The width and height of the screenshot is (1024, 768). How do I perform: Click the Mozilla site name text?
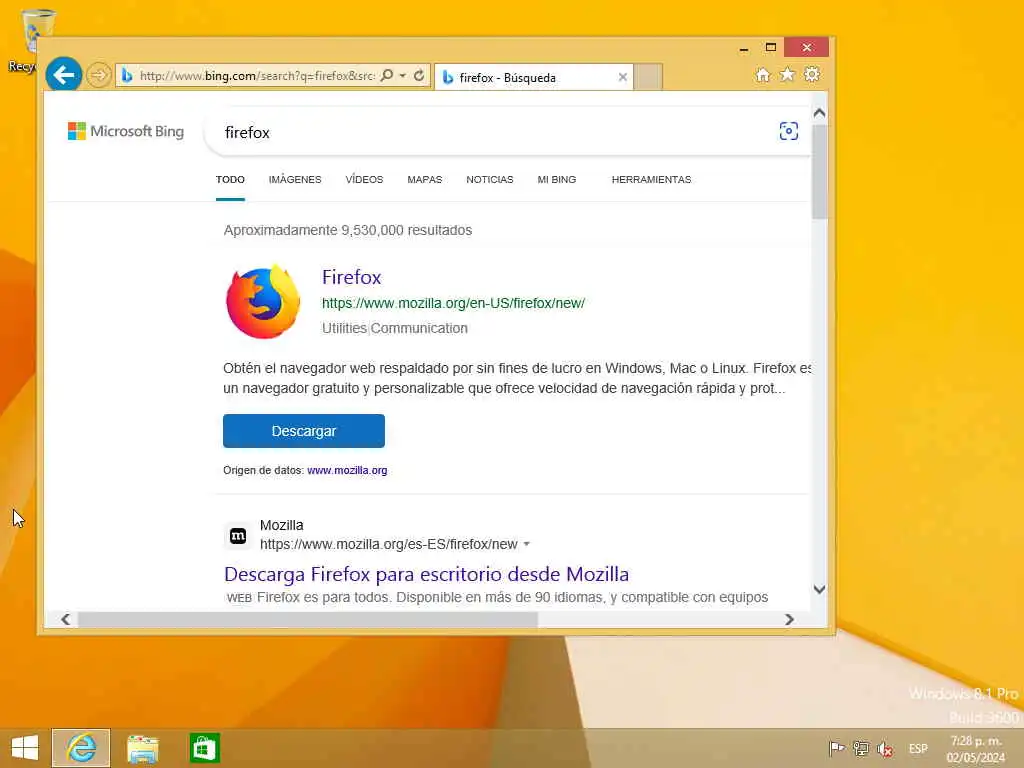[x=281, y=525]
